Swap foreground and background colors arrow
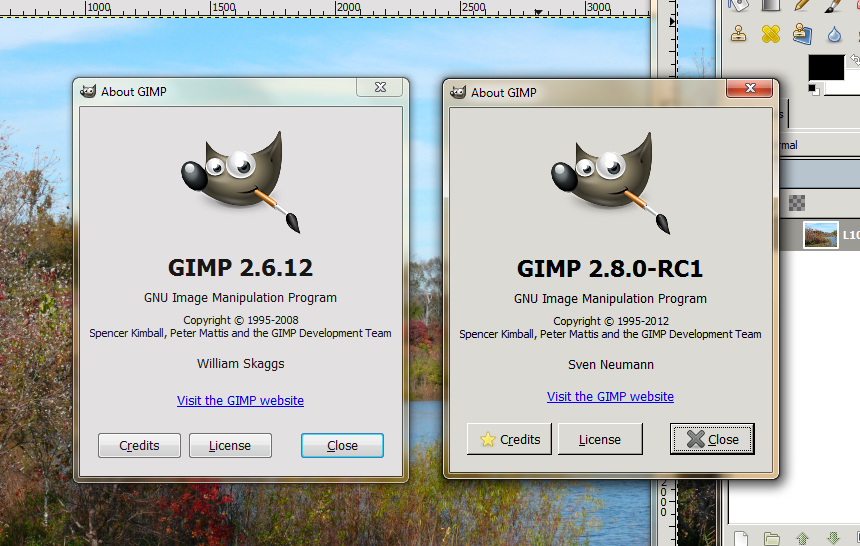This screenshot has width=860, height=546. 855,59
